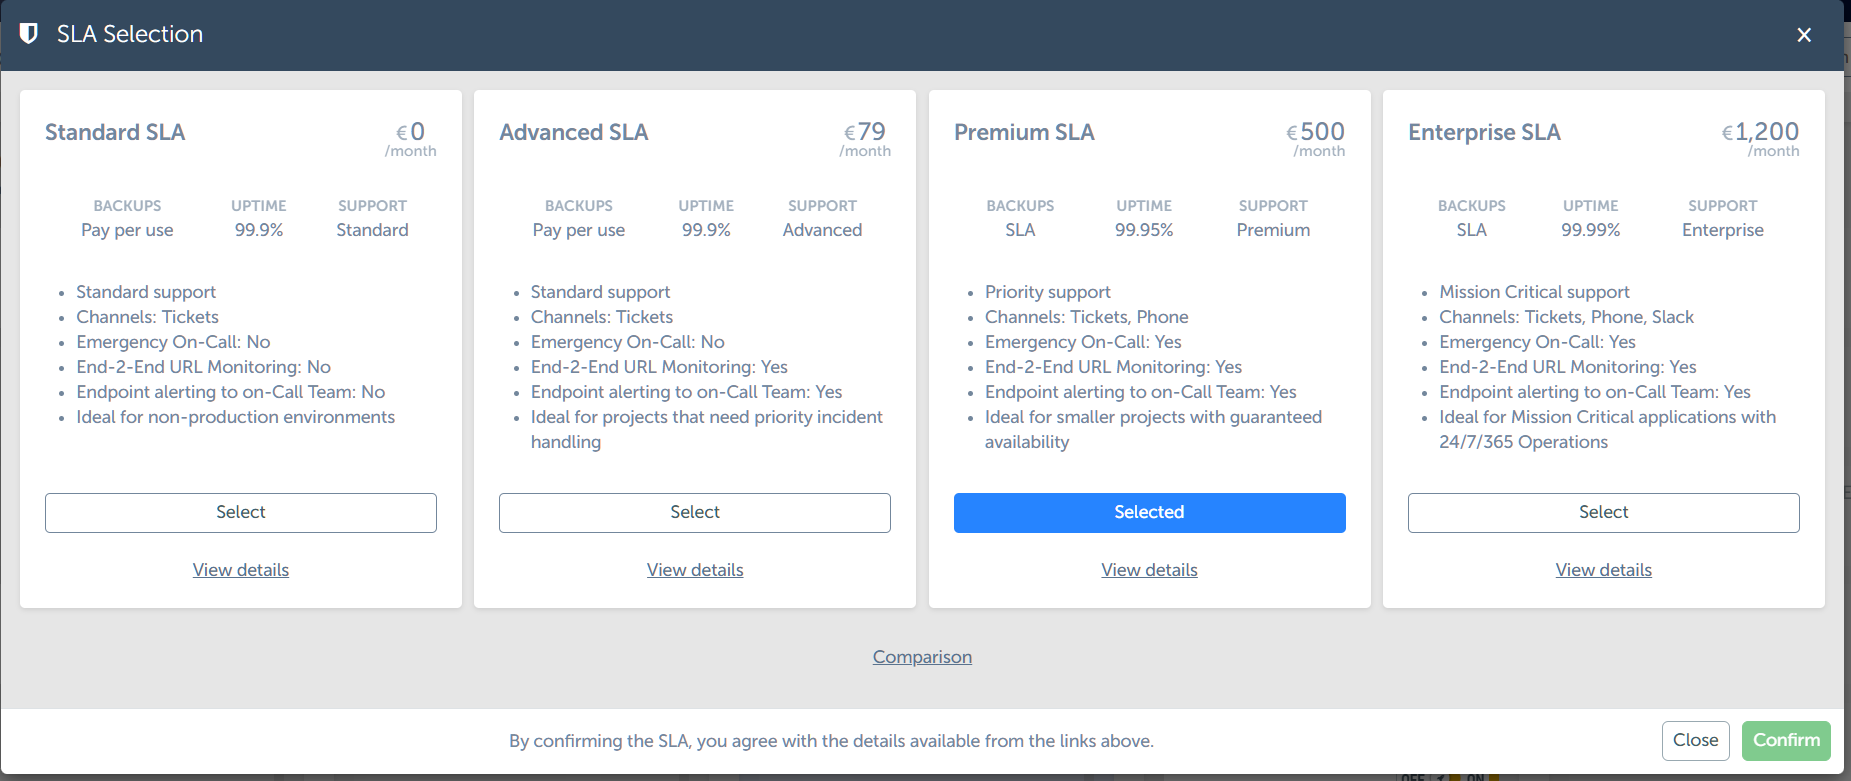This screenshot has width=1851, height=781.
Task: Click the Premium SLA card heading
Action: tap(1024, 132)
